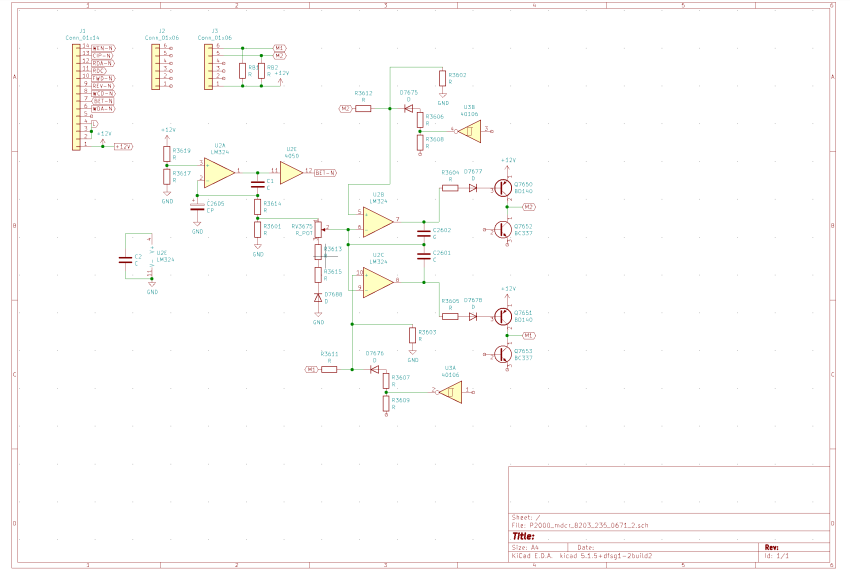Select transistor Q7651 BD140
Screen dimensions: 850x571
(x=502, y=316)
